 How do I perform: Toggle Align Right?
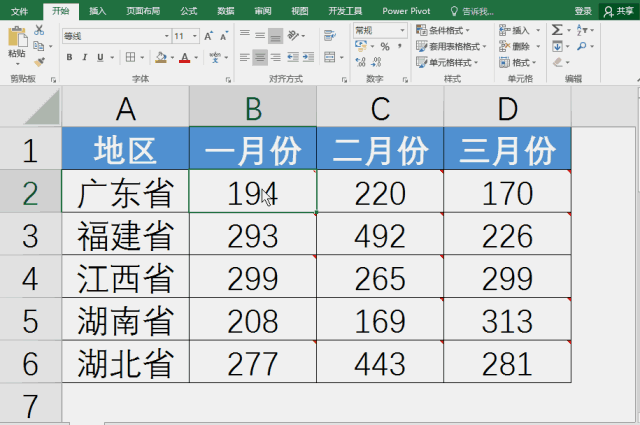[x=276, y=57]
